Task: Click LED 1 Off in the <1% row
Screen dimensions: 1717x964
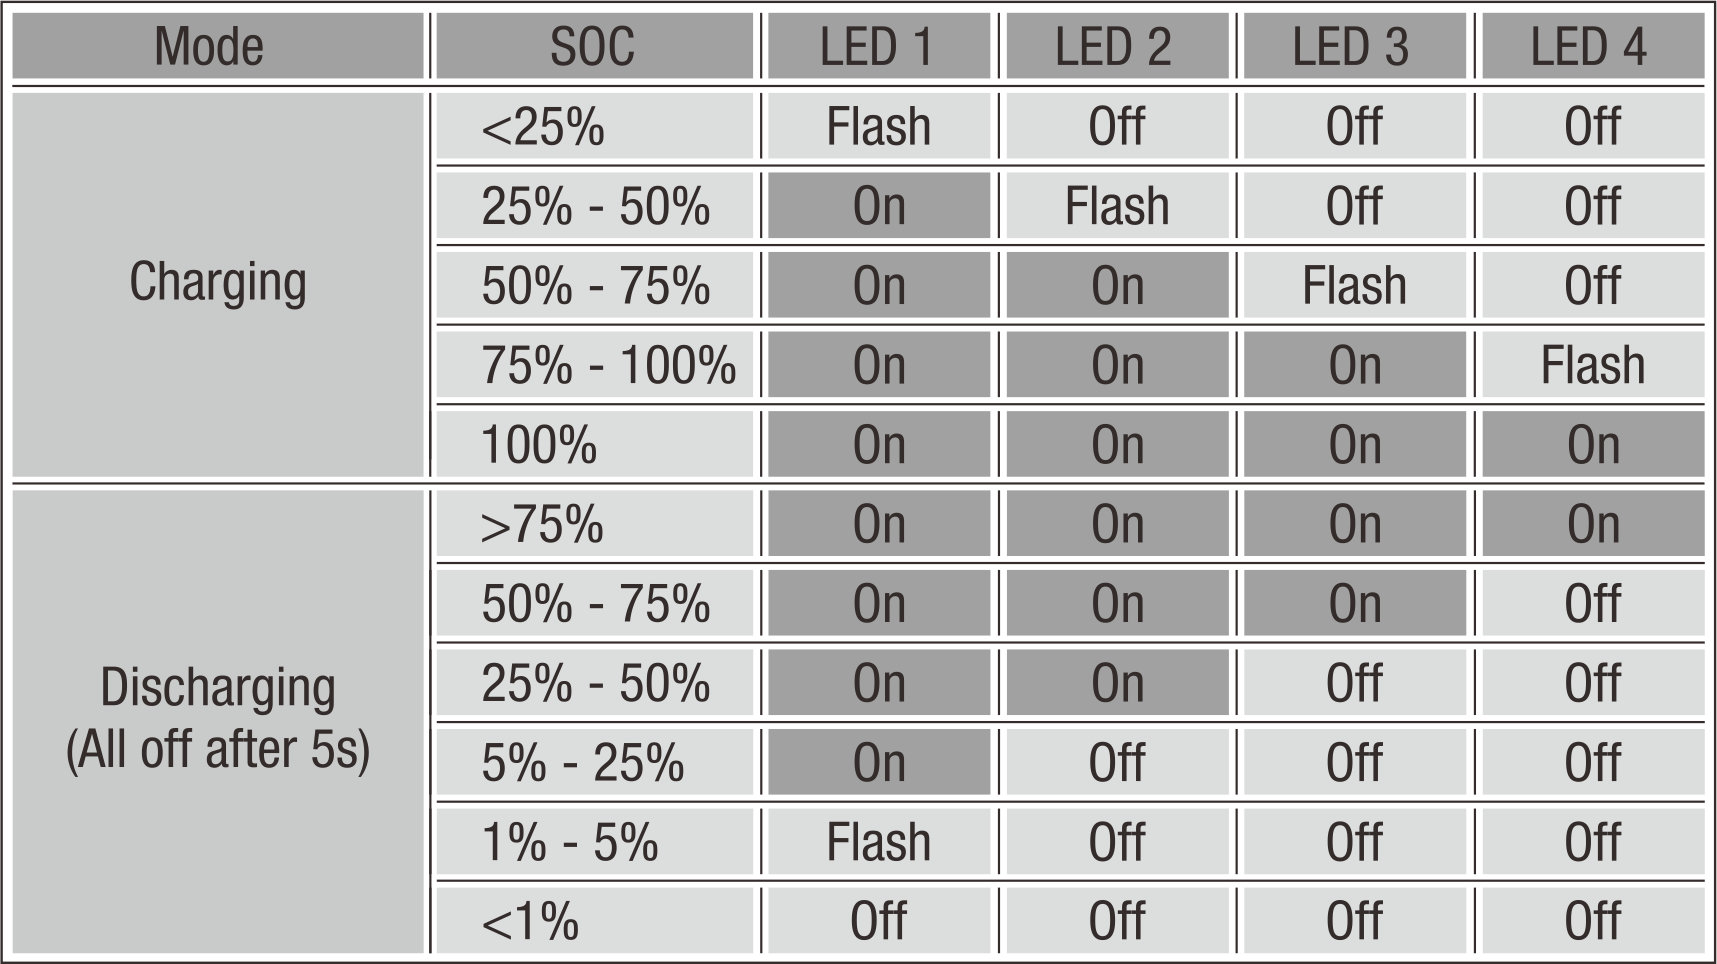Action: click(878, 921)
